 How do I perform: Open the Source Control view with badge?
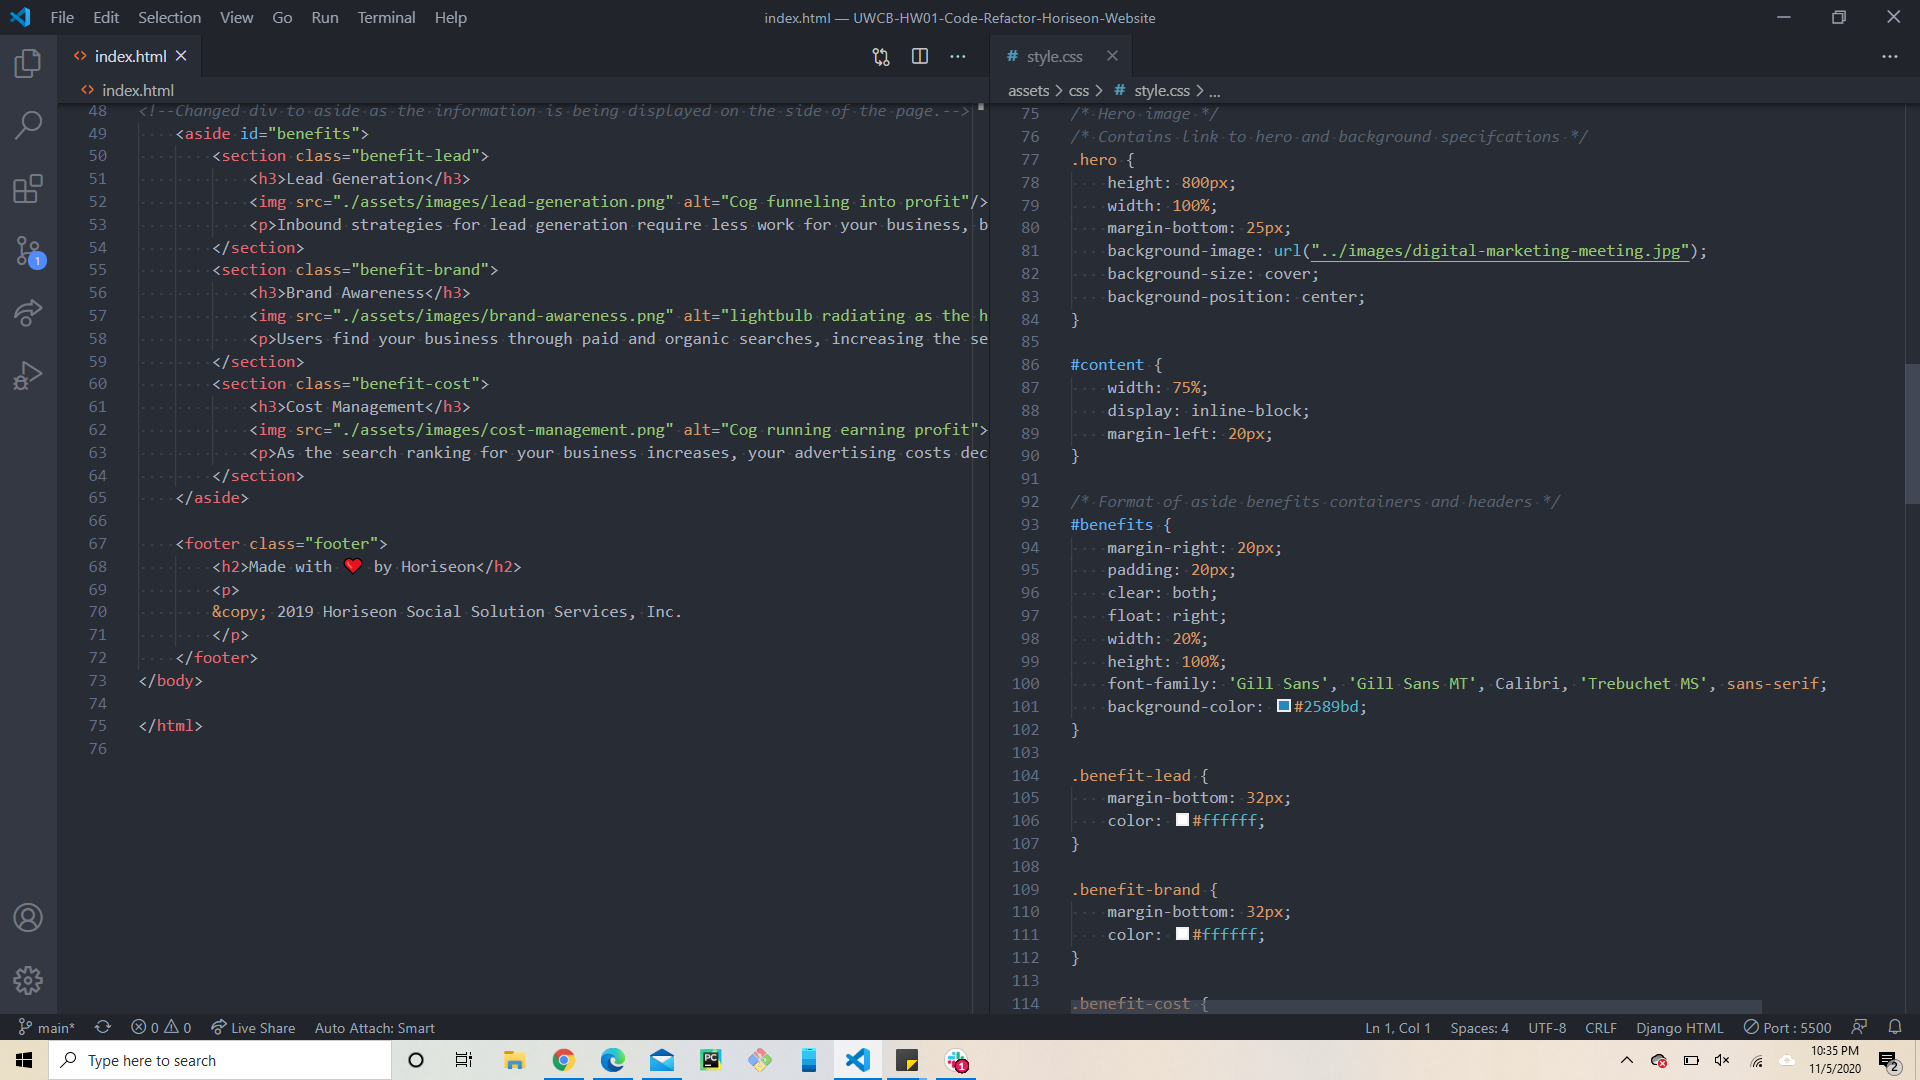tap(27, 251)
